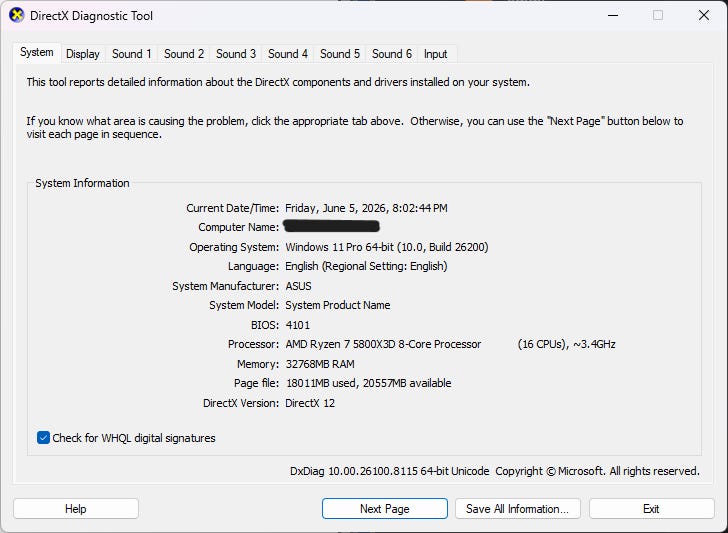Click the 'Processor:' field label
Screen dimensions: 728x533
[x=253, y=344]
